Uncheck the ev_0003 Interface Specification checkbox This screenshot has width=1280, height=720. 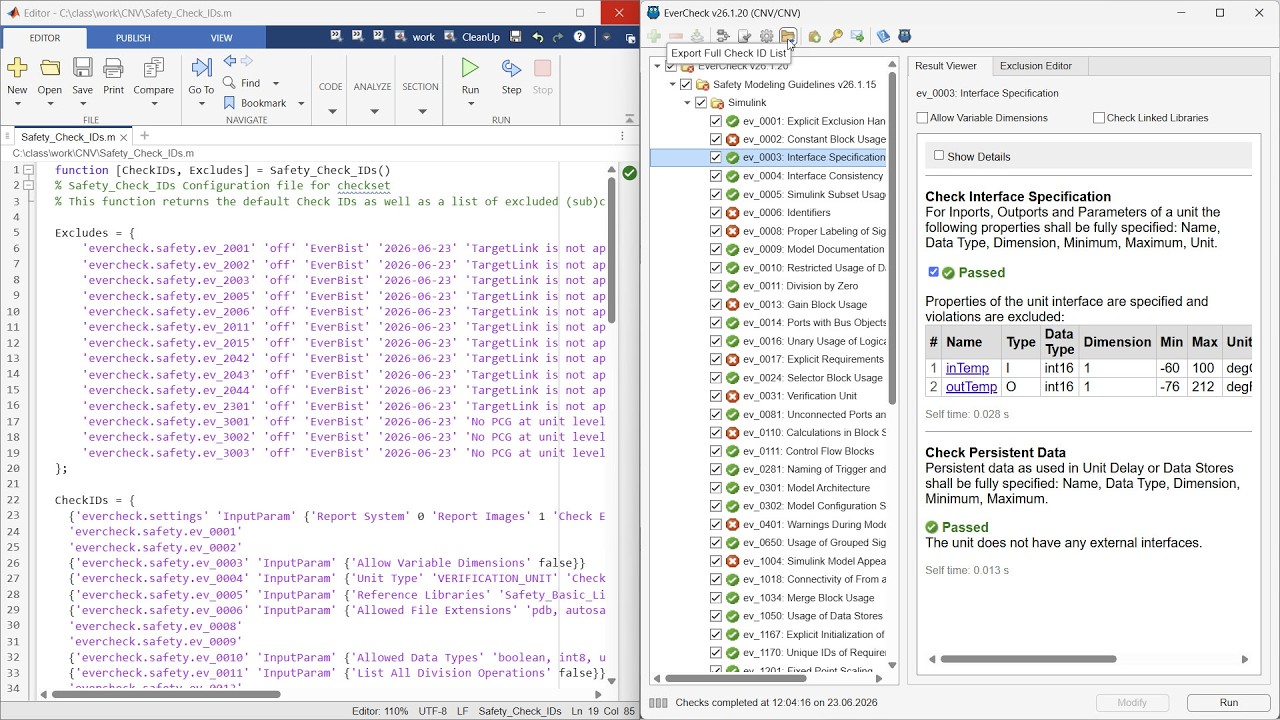tap(716, 157)
